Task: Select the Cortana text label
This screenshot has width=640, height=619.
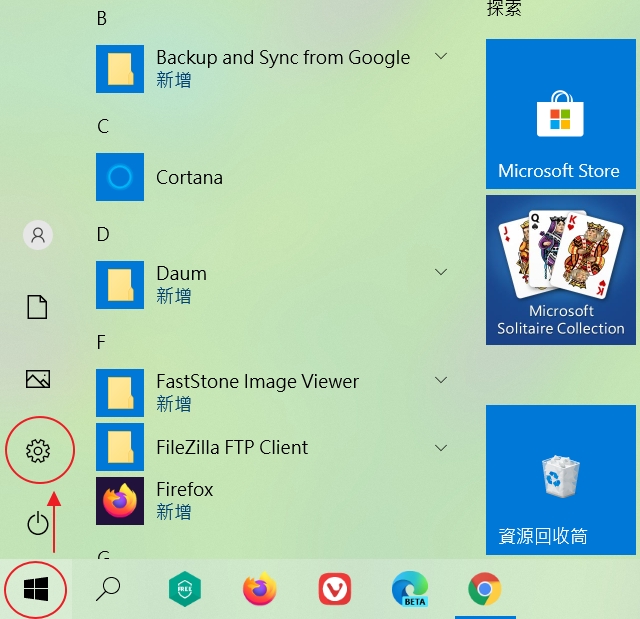Action: 189,177
